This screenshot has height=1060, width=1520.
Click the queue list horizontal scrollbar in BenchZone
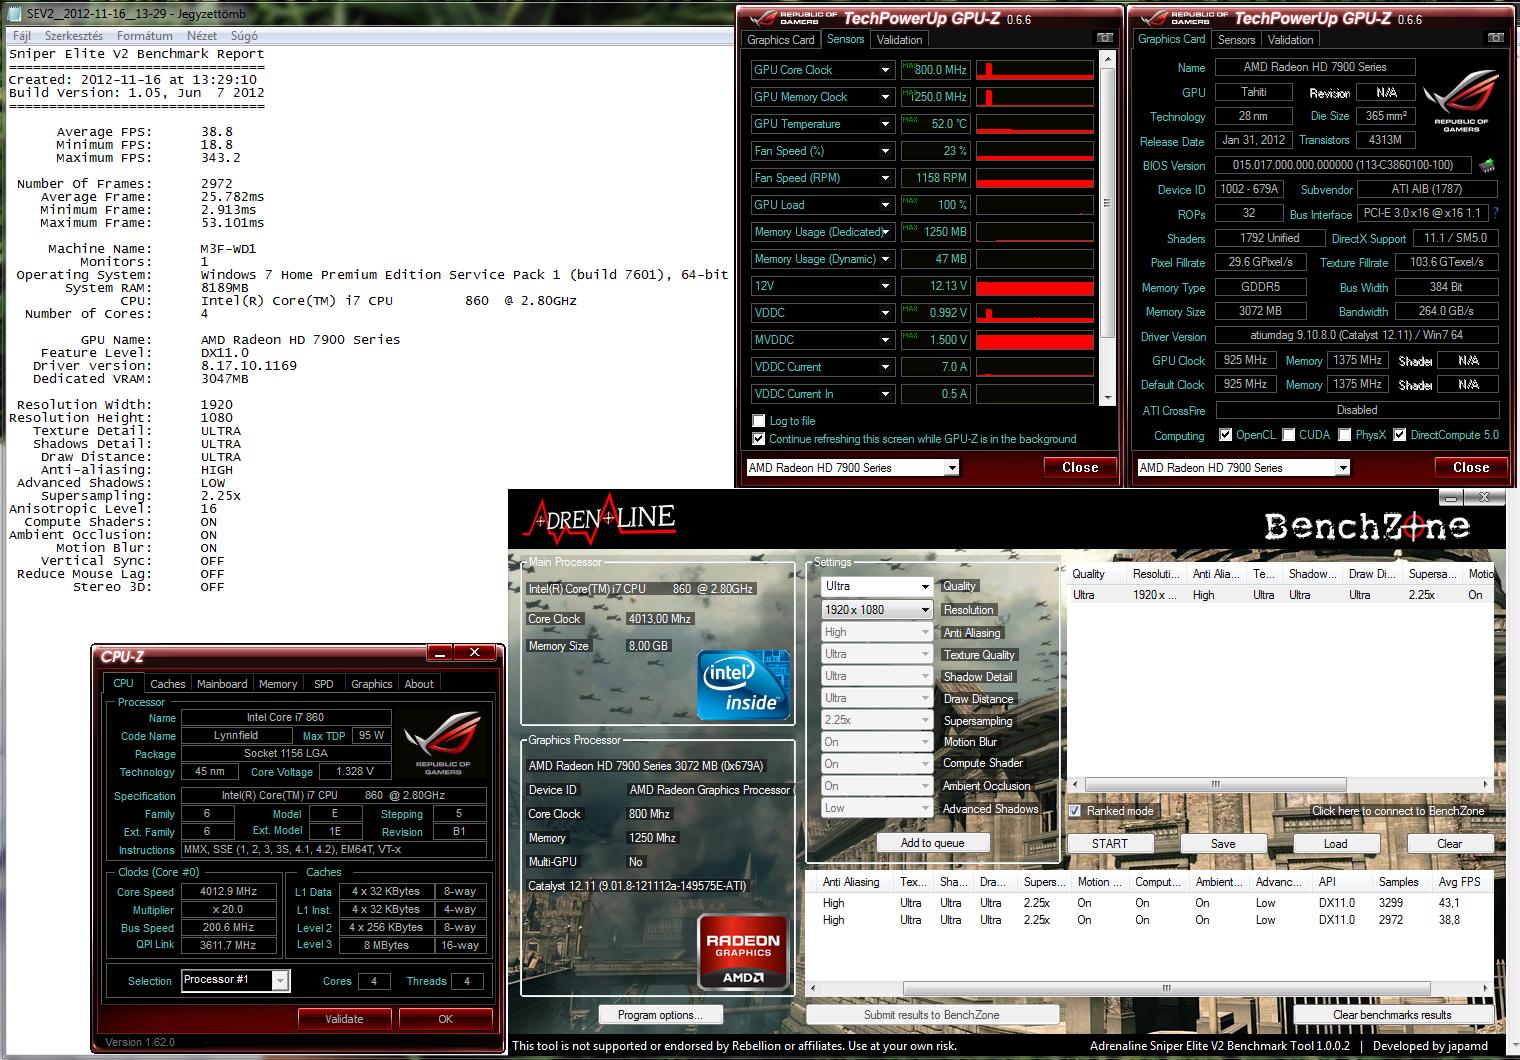[1280, 785]
